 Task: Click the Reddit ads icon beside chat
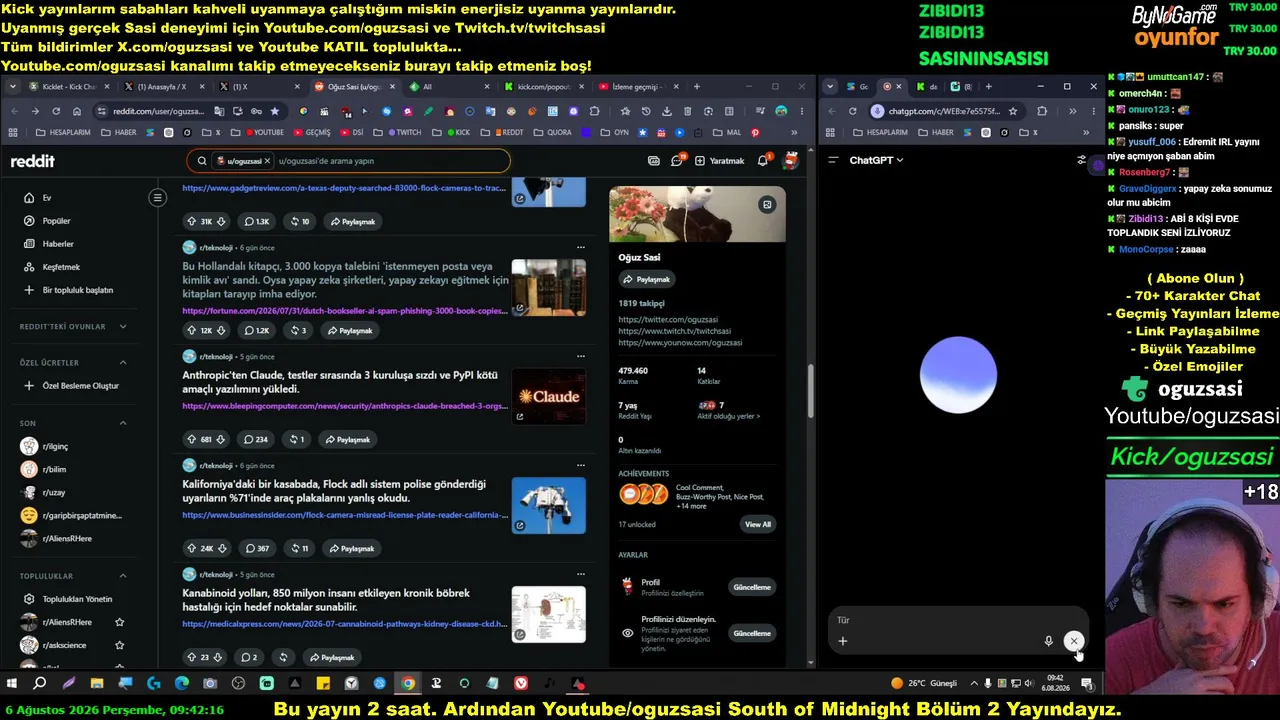point(654,161)
